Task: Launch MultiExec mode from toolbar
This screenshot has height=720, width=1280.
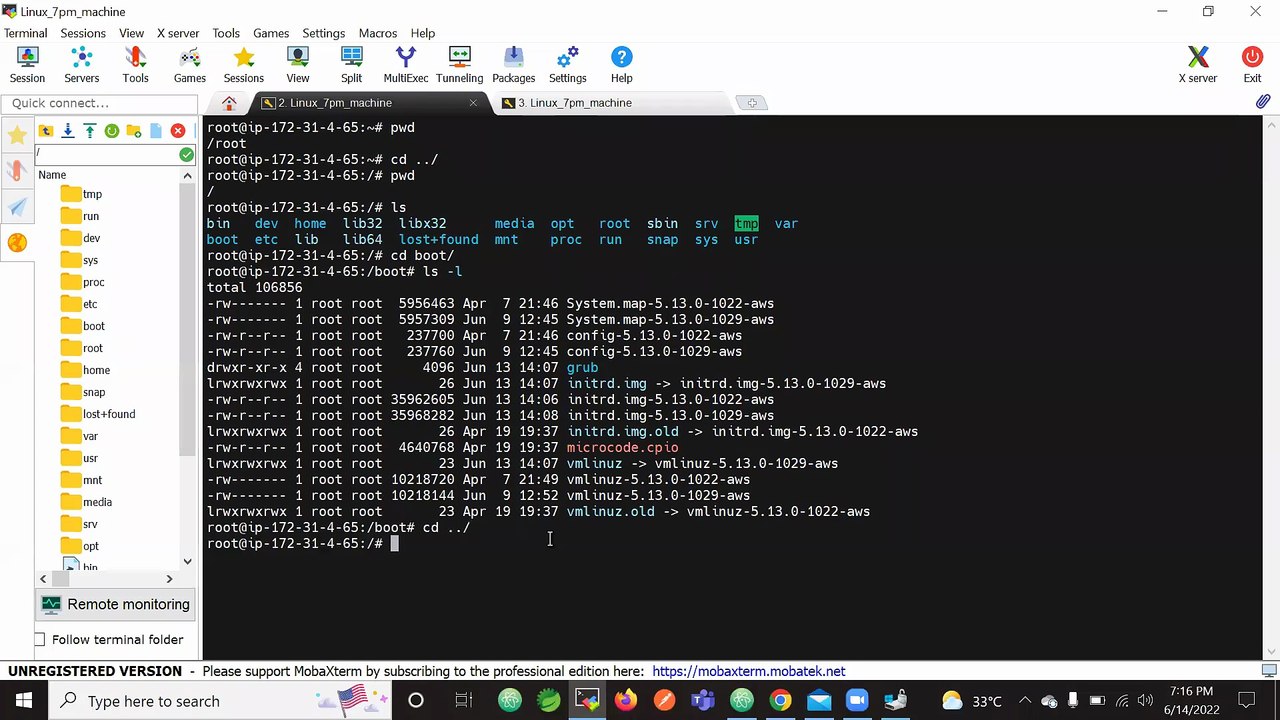Action: click(x=406, y=65)
